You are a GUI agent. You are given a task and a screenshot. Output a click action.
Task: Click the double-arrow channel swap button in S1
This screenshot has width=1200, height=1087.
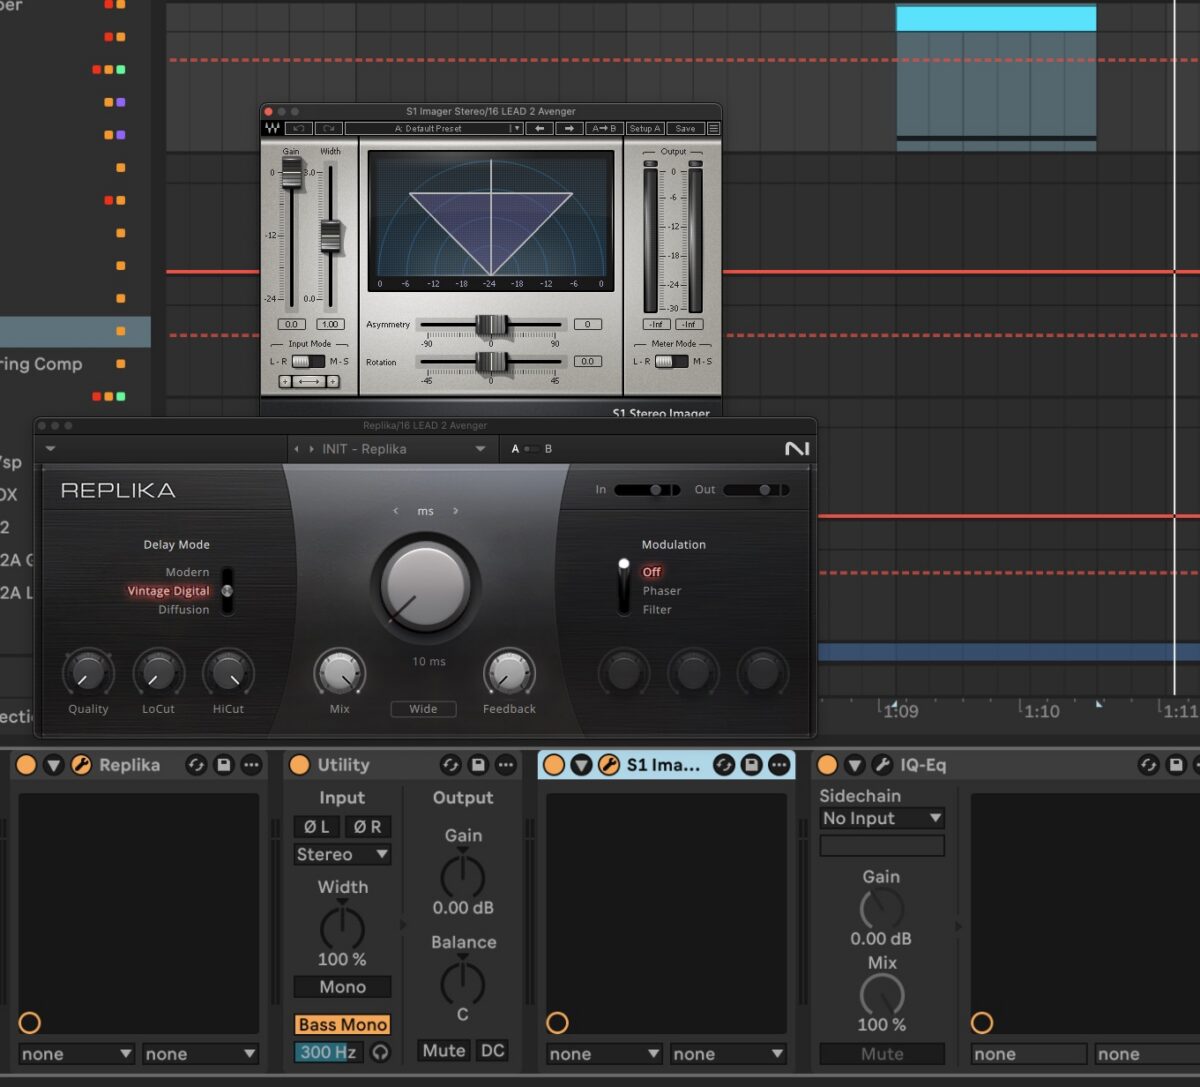pyautogui.click(x=309, y=382)
